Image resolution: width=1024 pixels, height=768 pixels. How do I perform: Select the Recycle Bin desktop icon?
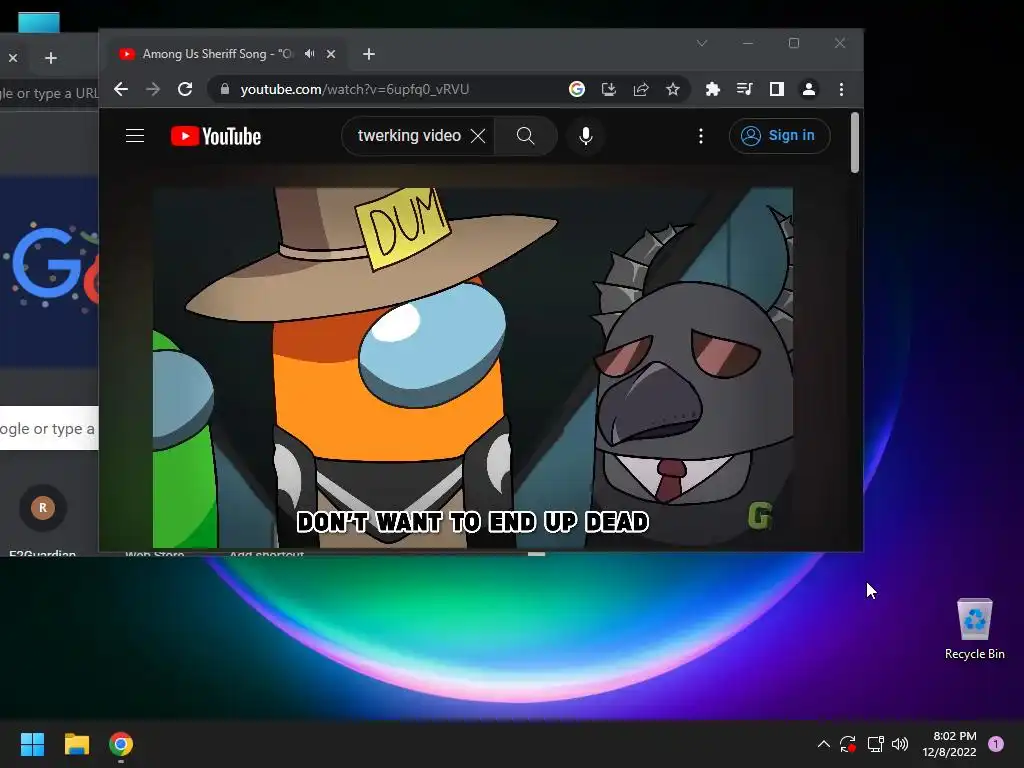click(974, 629)
